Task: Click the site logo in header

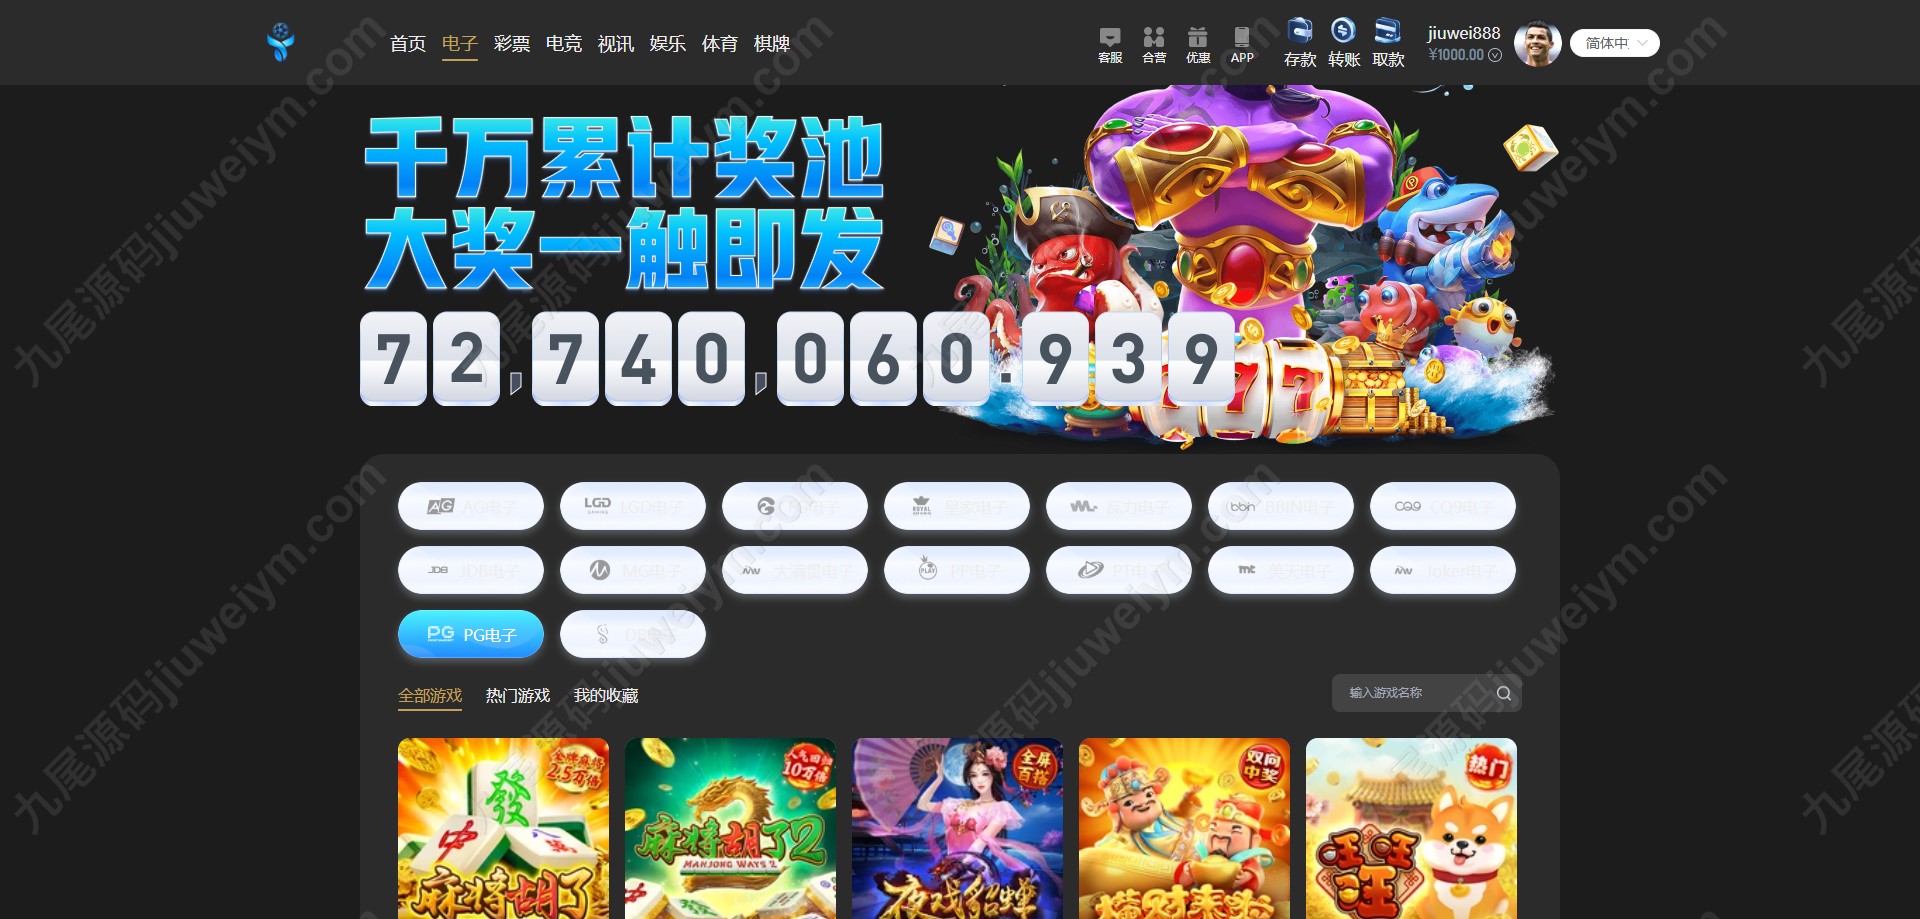Action: (281, 42)
